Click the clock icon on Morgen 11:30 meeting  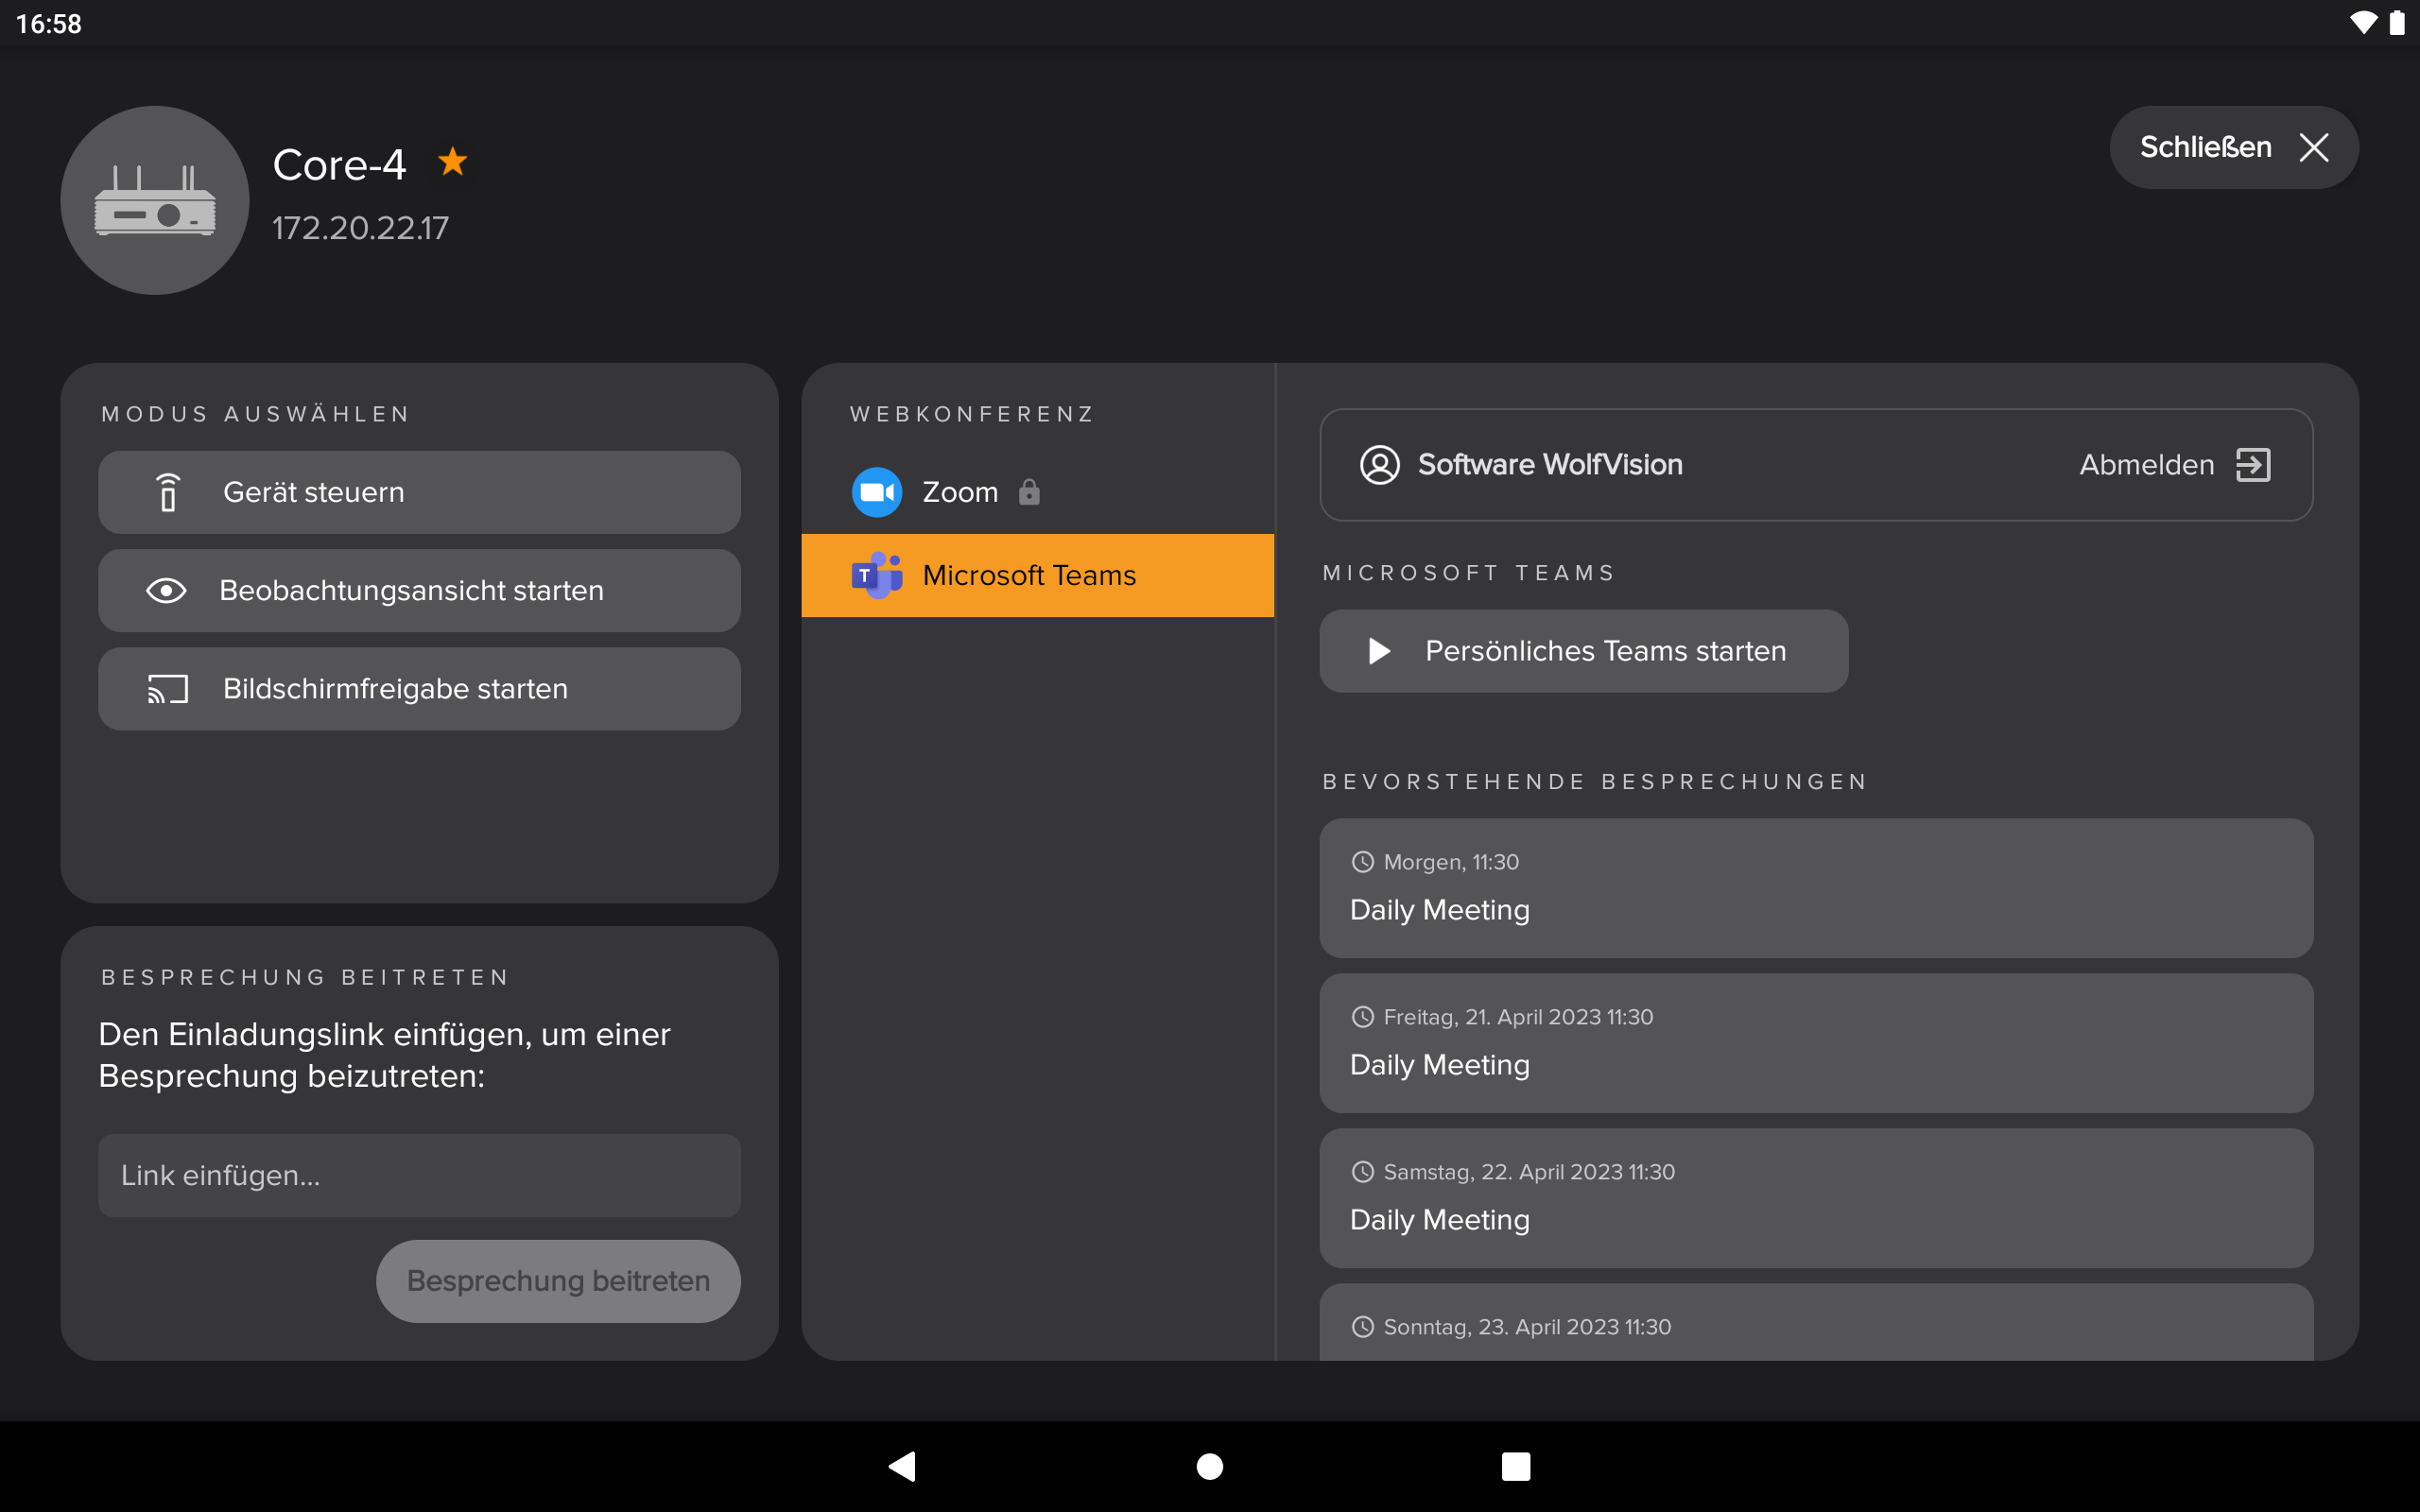[1363, 862]
